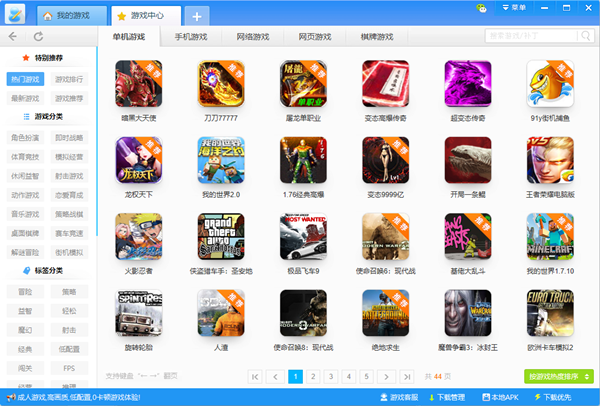The image size is (600, 406).
Task: Open 游戏客服 customer service
Action: 399,398
